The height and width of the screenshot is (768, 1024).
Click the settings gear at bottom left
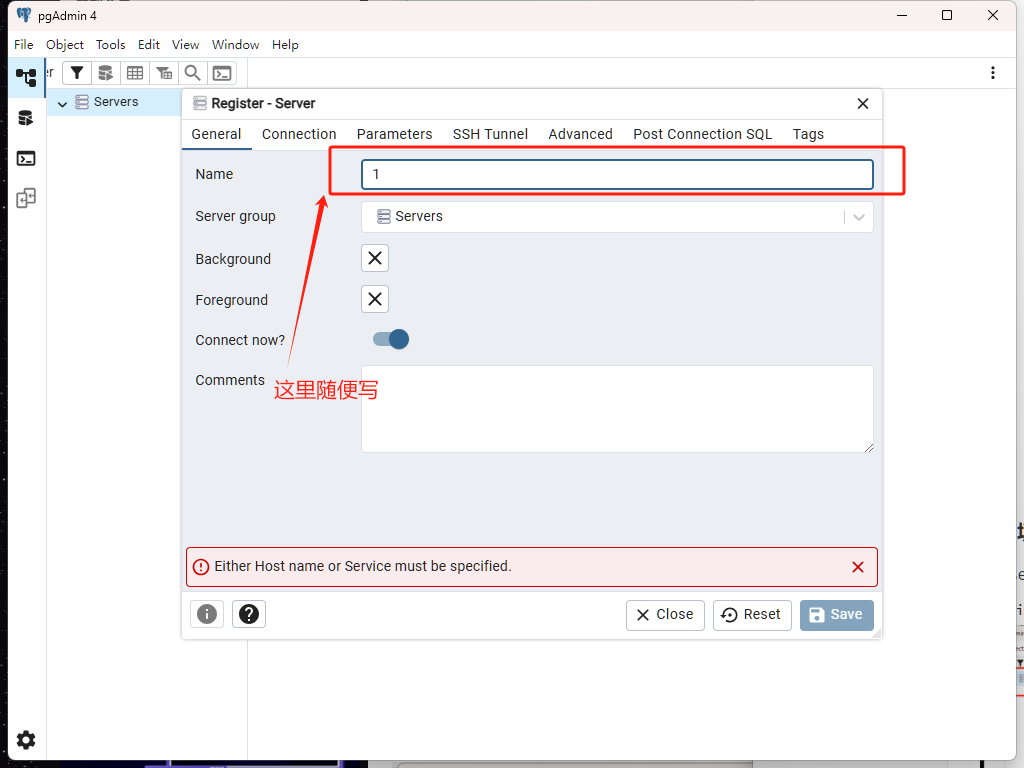(x=26, y=740)
